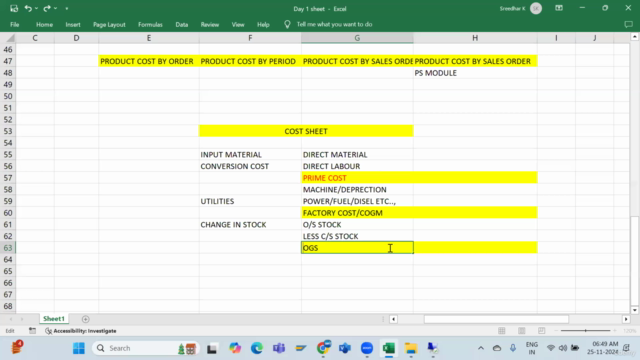Viewport: 640px width, 360px height.
Task: Open the View ribbon tab
Action: pos(238,24)
